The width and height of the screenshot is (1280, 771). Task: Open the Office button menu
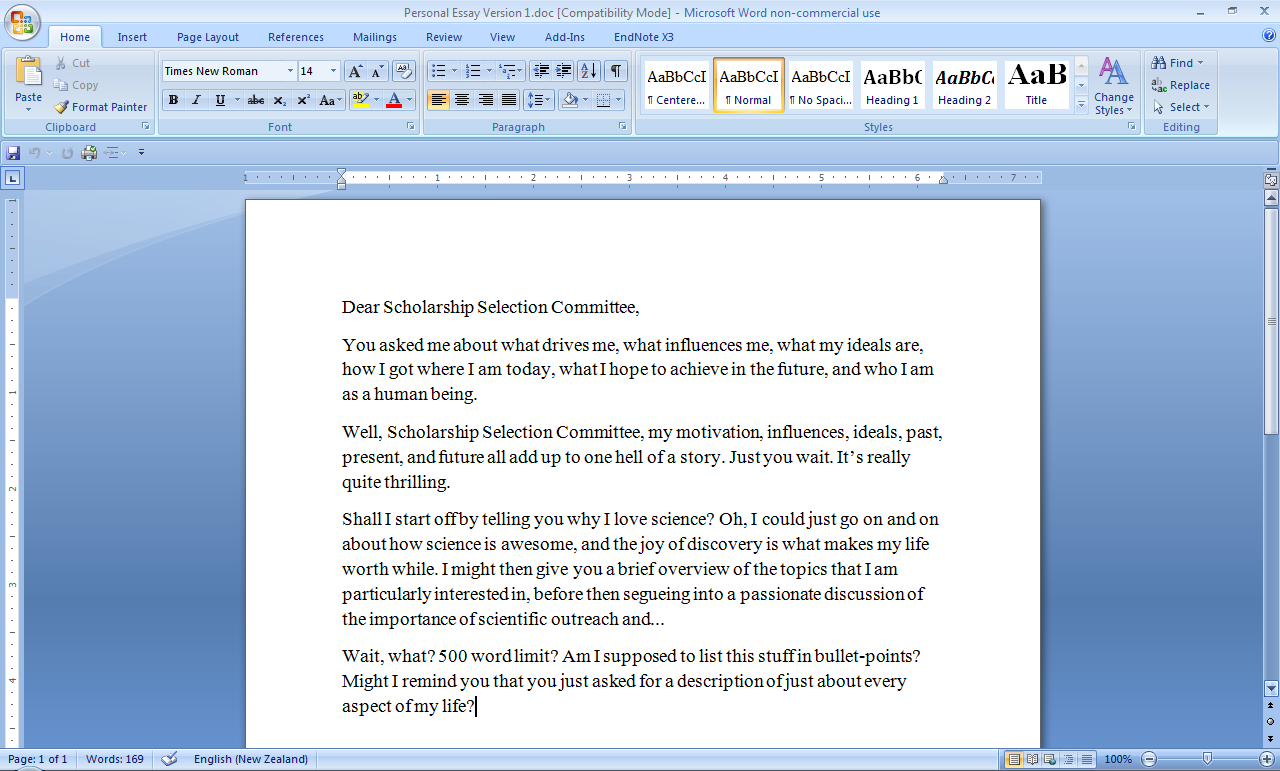point(21,21)
